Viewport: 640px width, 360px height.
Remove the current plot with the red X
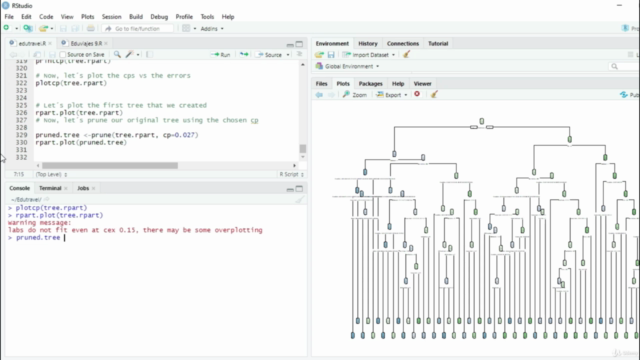click(x=417, y=94)
